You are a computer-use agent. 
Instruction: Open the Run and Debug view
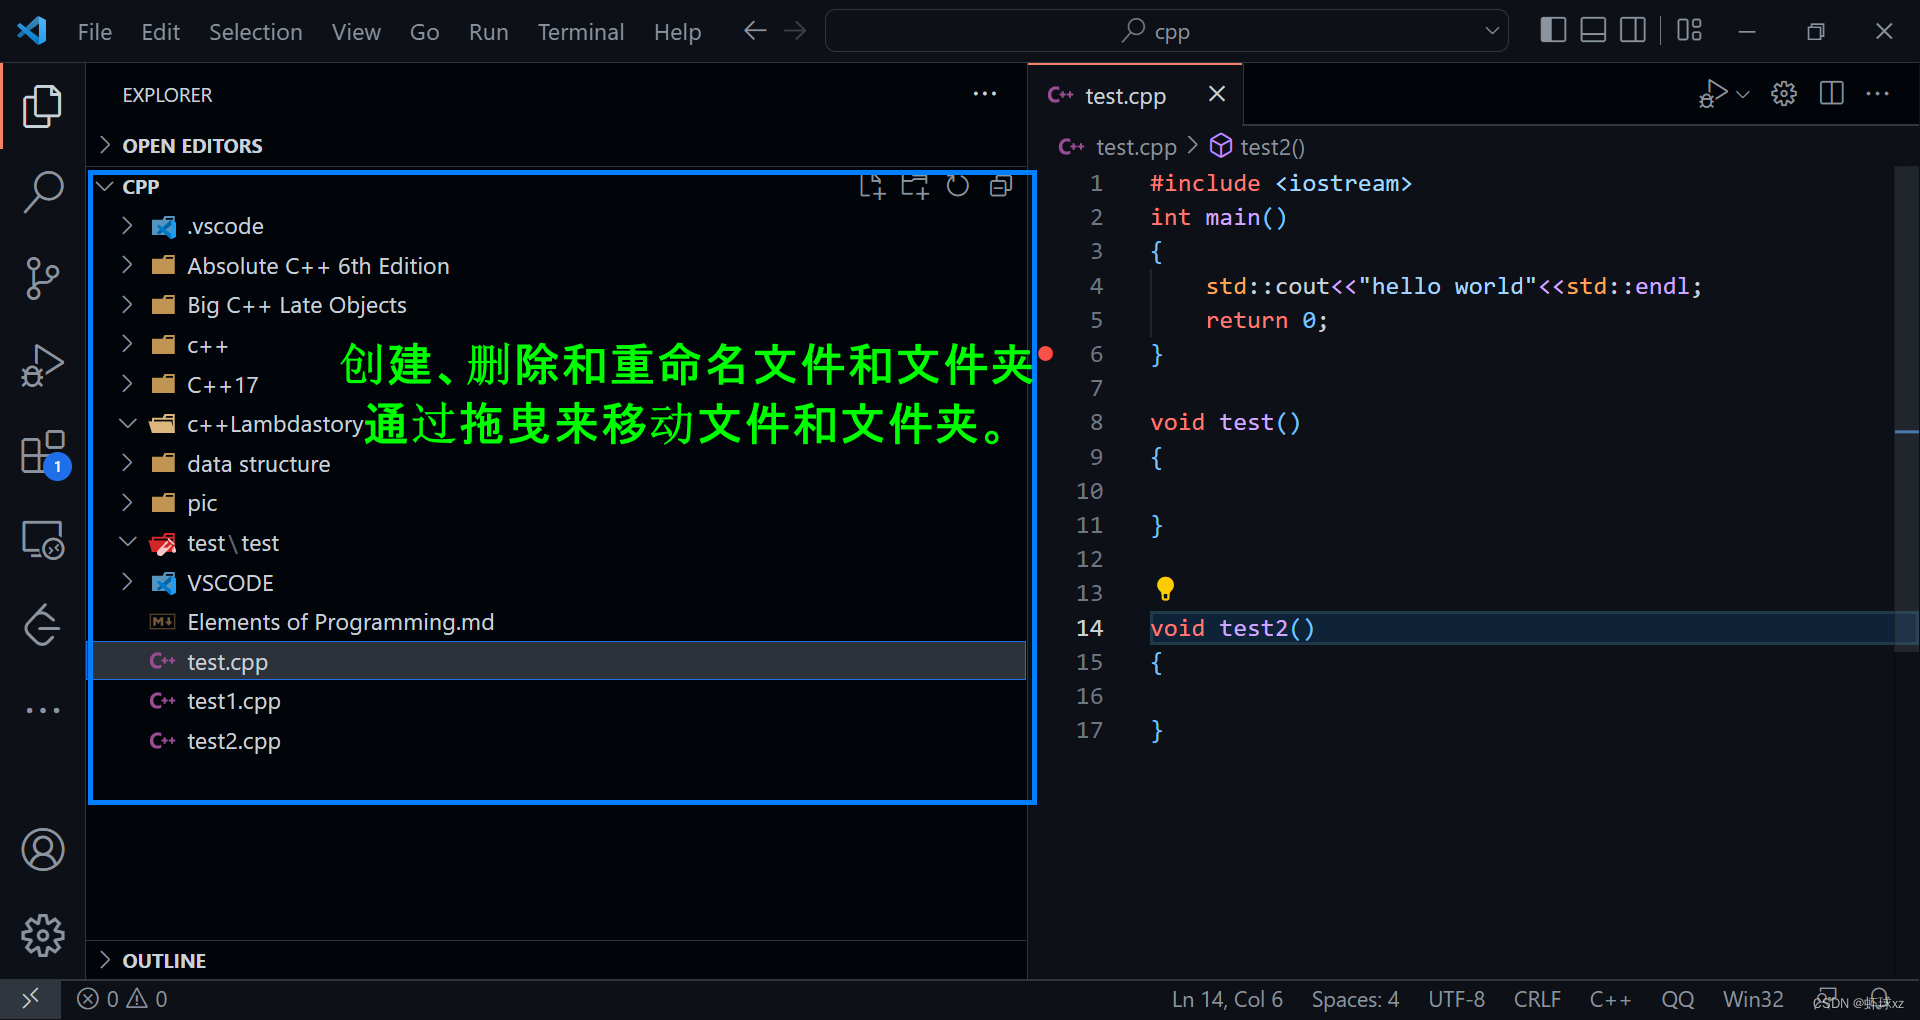click(42, 365)
